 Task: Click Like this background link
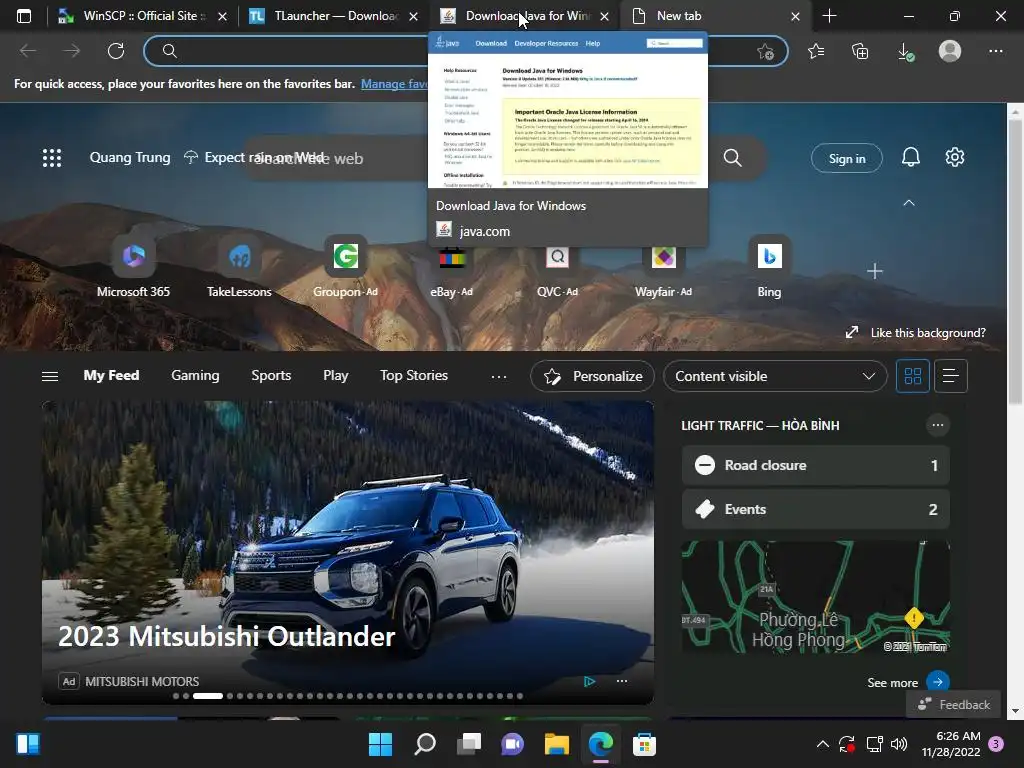(916, 333)
